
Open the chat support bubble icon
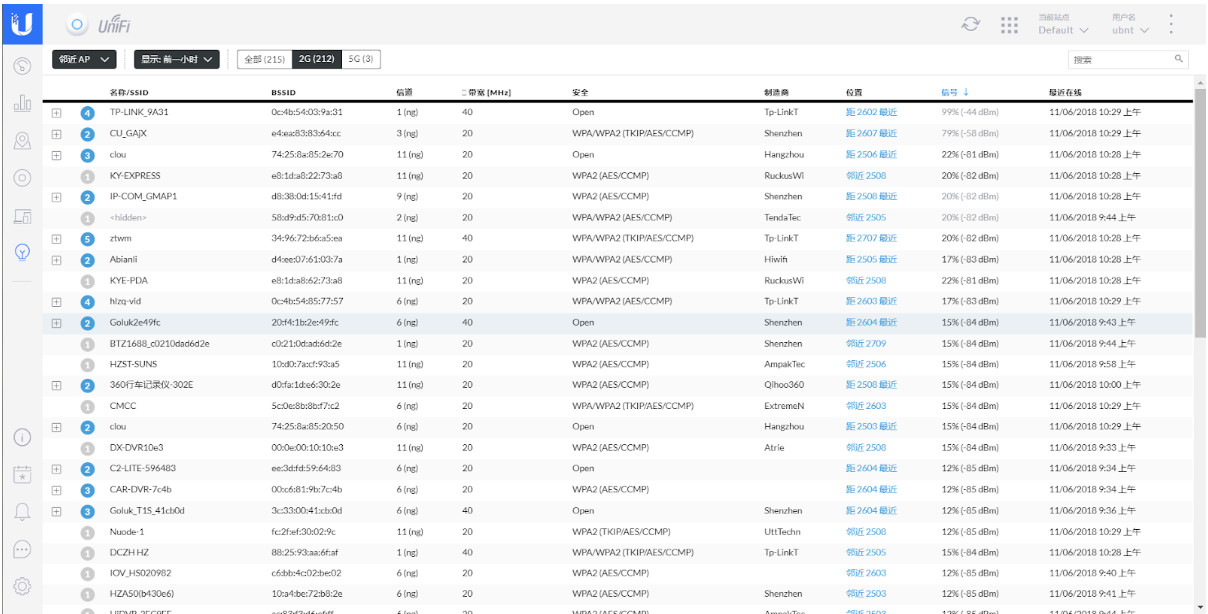22,549
